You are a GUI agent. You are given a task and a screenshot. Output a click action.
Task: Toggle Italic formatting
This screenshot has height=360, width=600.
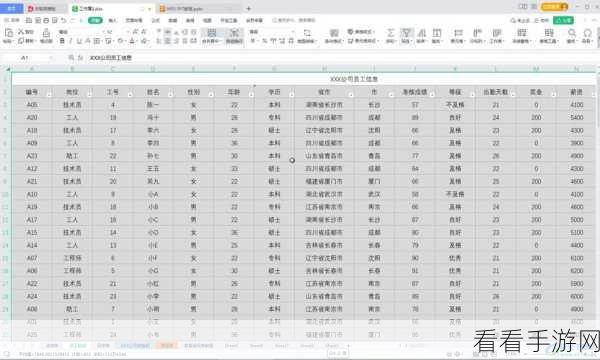coord(70,41)
